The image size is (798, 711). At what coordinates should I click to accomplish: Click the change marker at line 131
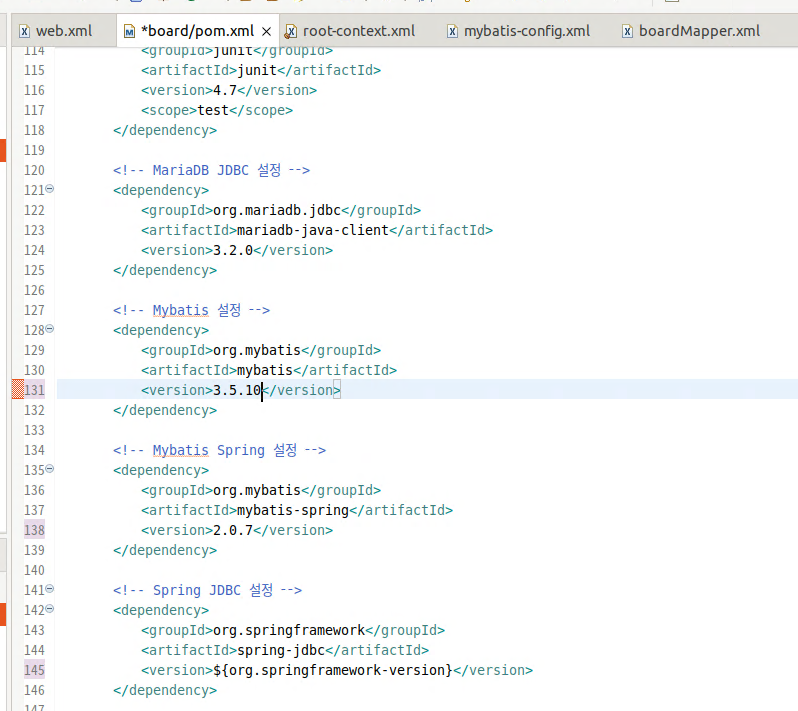click(x=18, y=390)
